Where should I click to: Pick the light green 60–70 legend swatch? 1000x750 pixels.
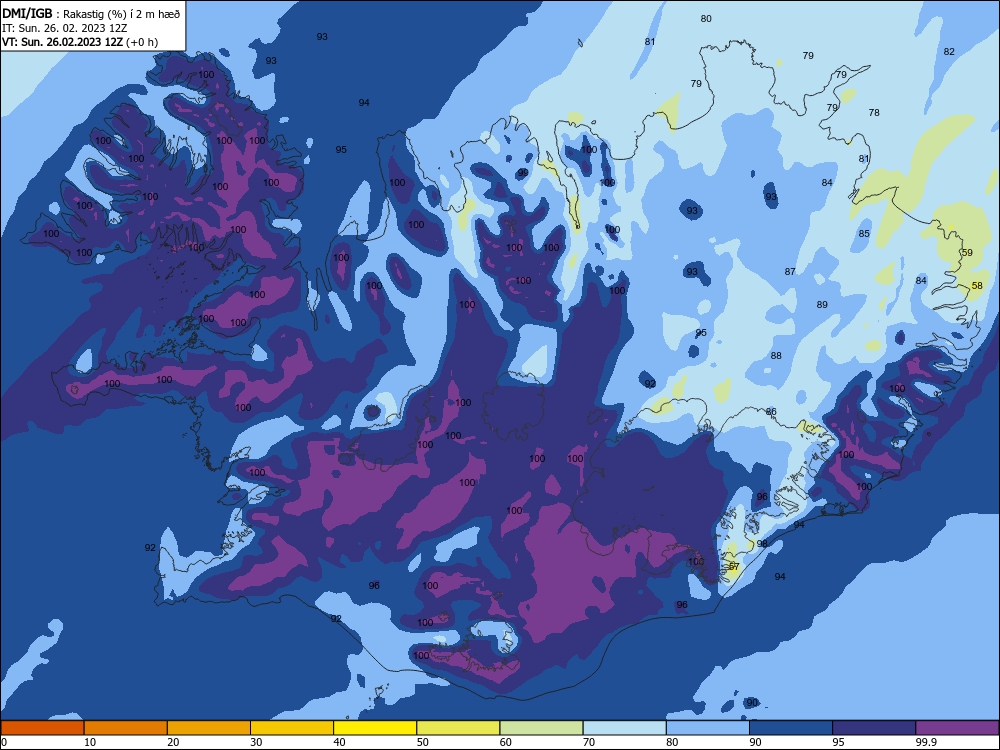click(x=541, y=728)
